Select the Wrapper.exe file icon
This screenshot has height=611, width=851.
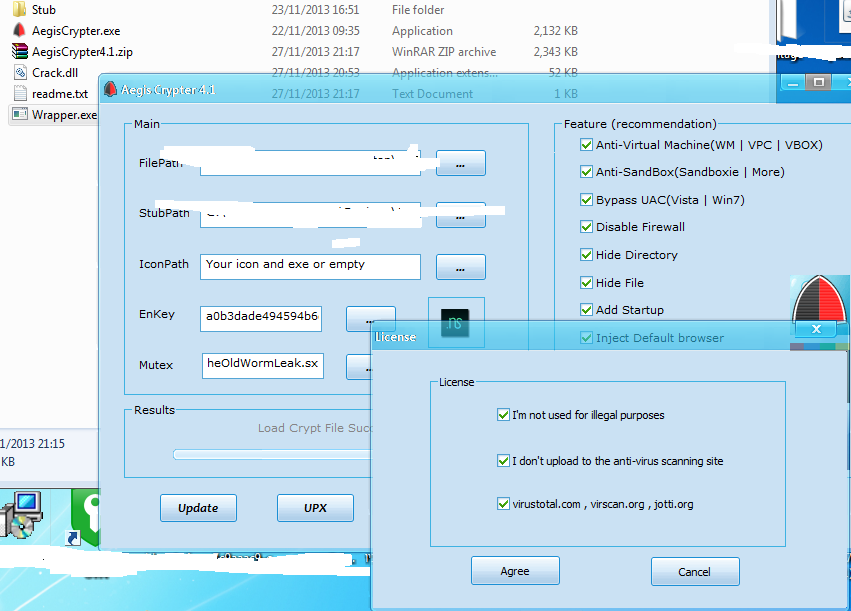tap(20, 114)
